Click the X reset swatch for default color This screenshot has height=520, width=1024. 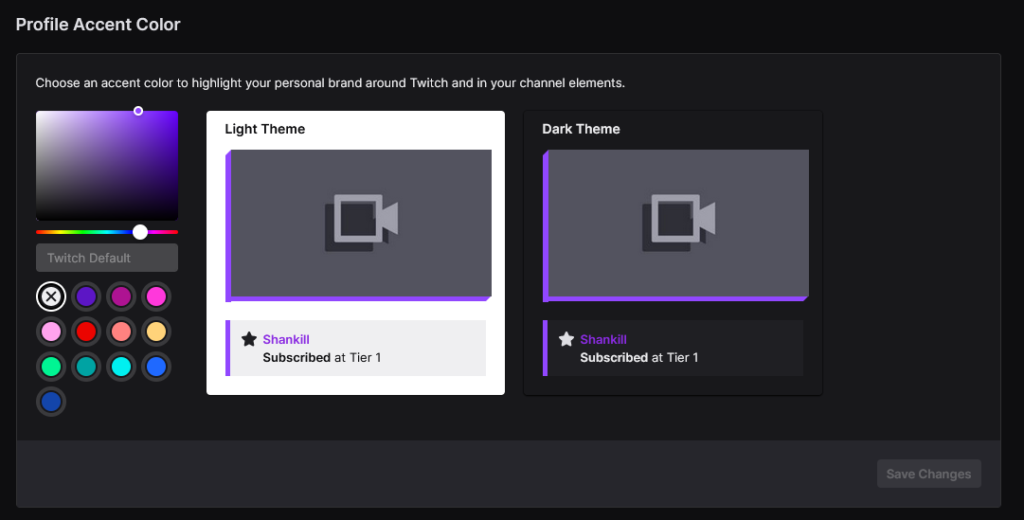(x=52, y=296)
